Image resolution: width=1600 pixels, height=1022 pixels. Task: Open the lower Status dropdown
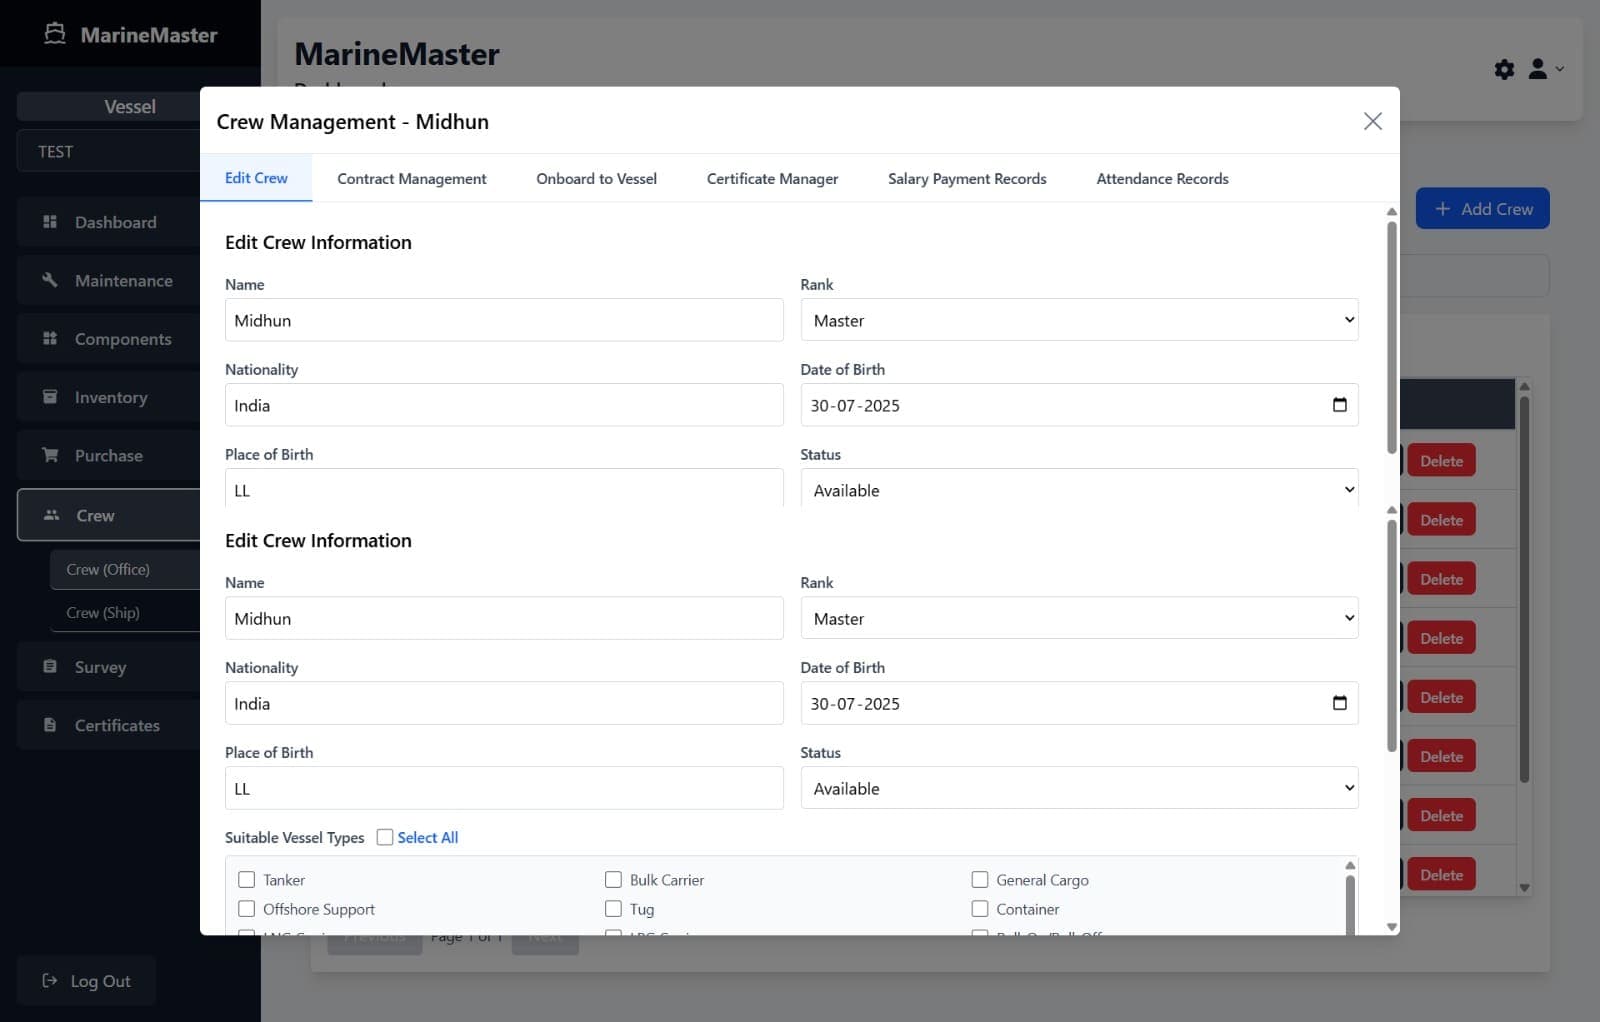[x=1079, y=788]
